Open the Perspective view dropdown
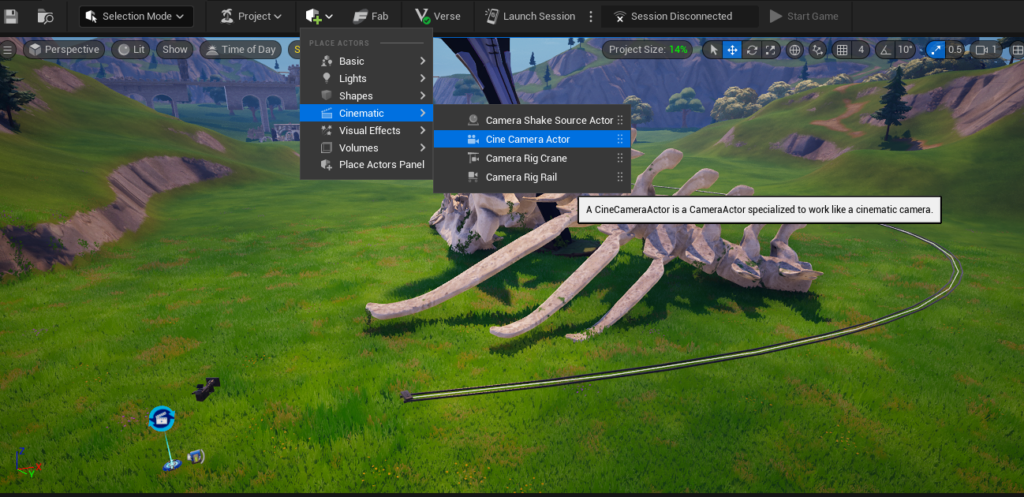This screenshot has width=1024, height=497. pyautogui.click(x=64, y=50)
